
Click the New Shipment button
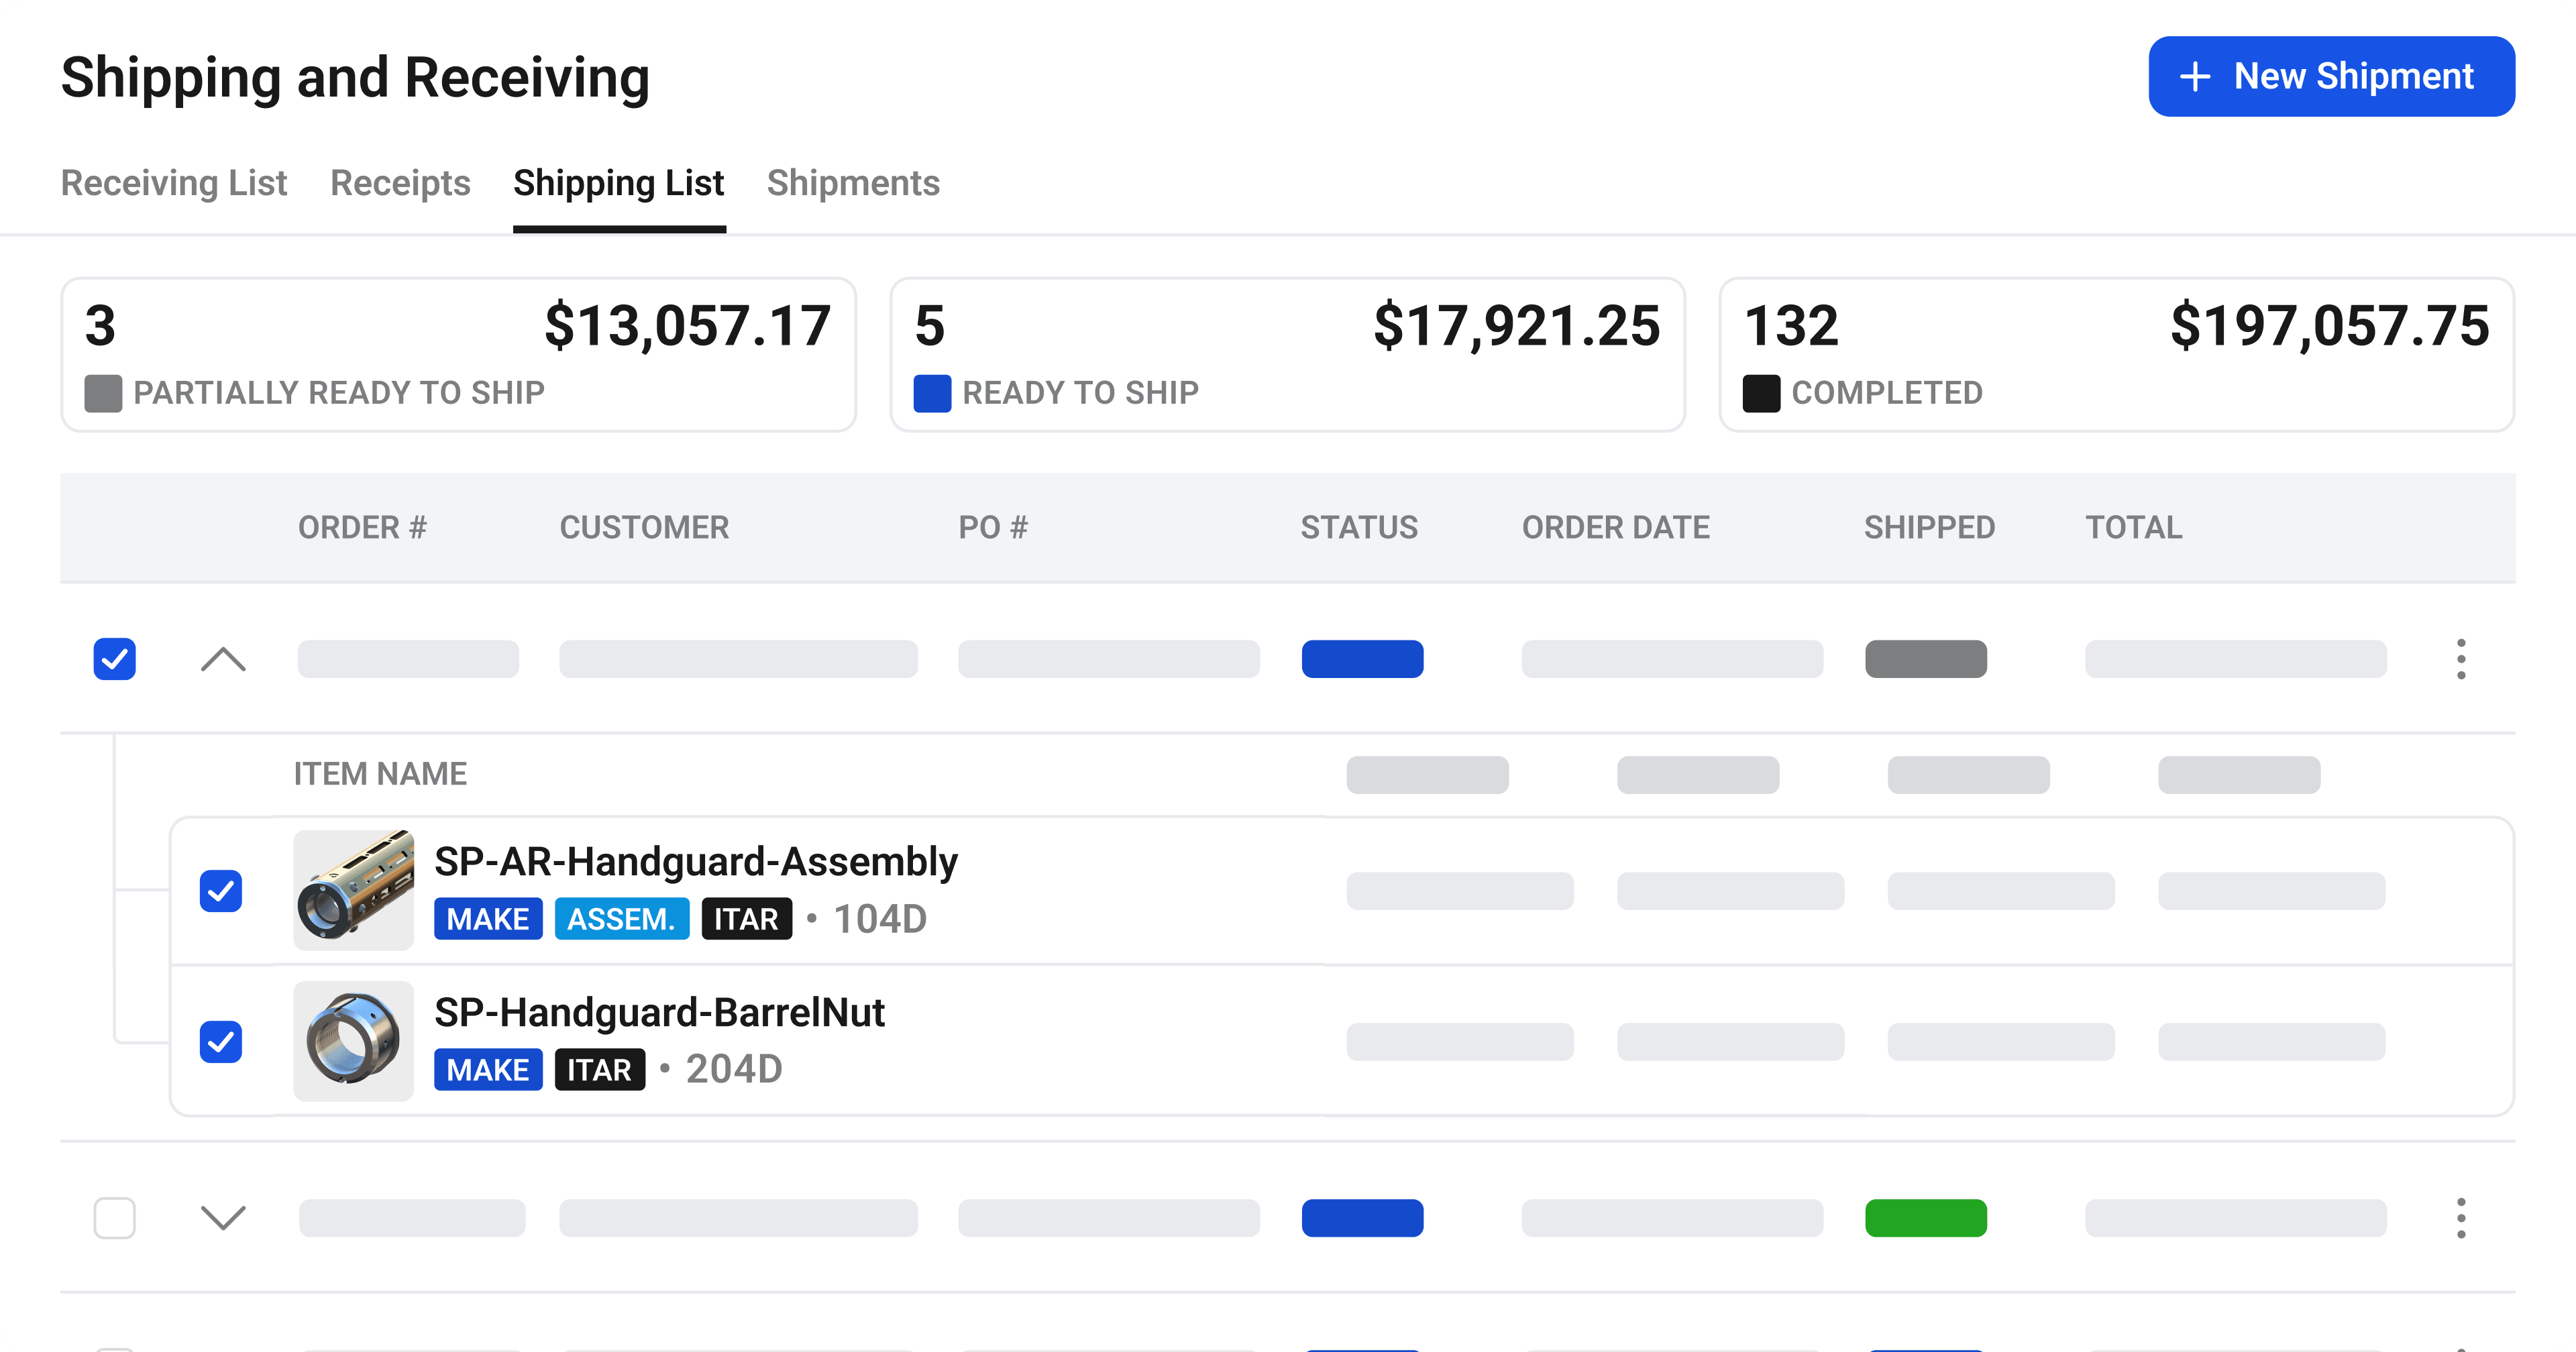click(x=2331, y=77)
